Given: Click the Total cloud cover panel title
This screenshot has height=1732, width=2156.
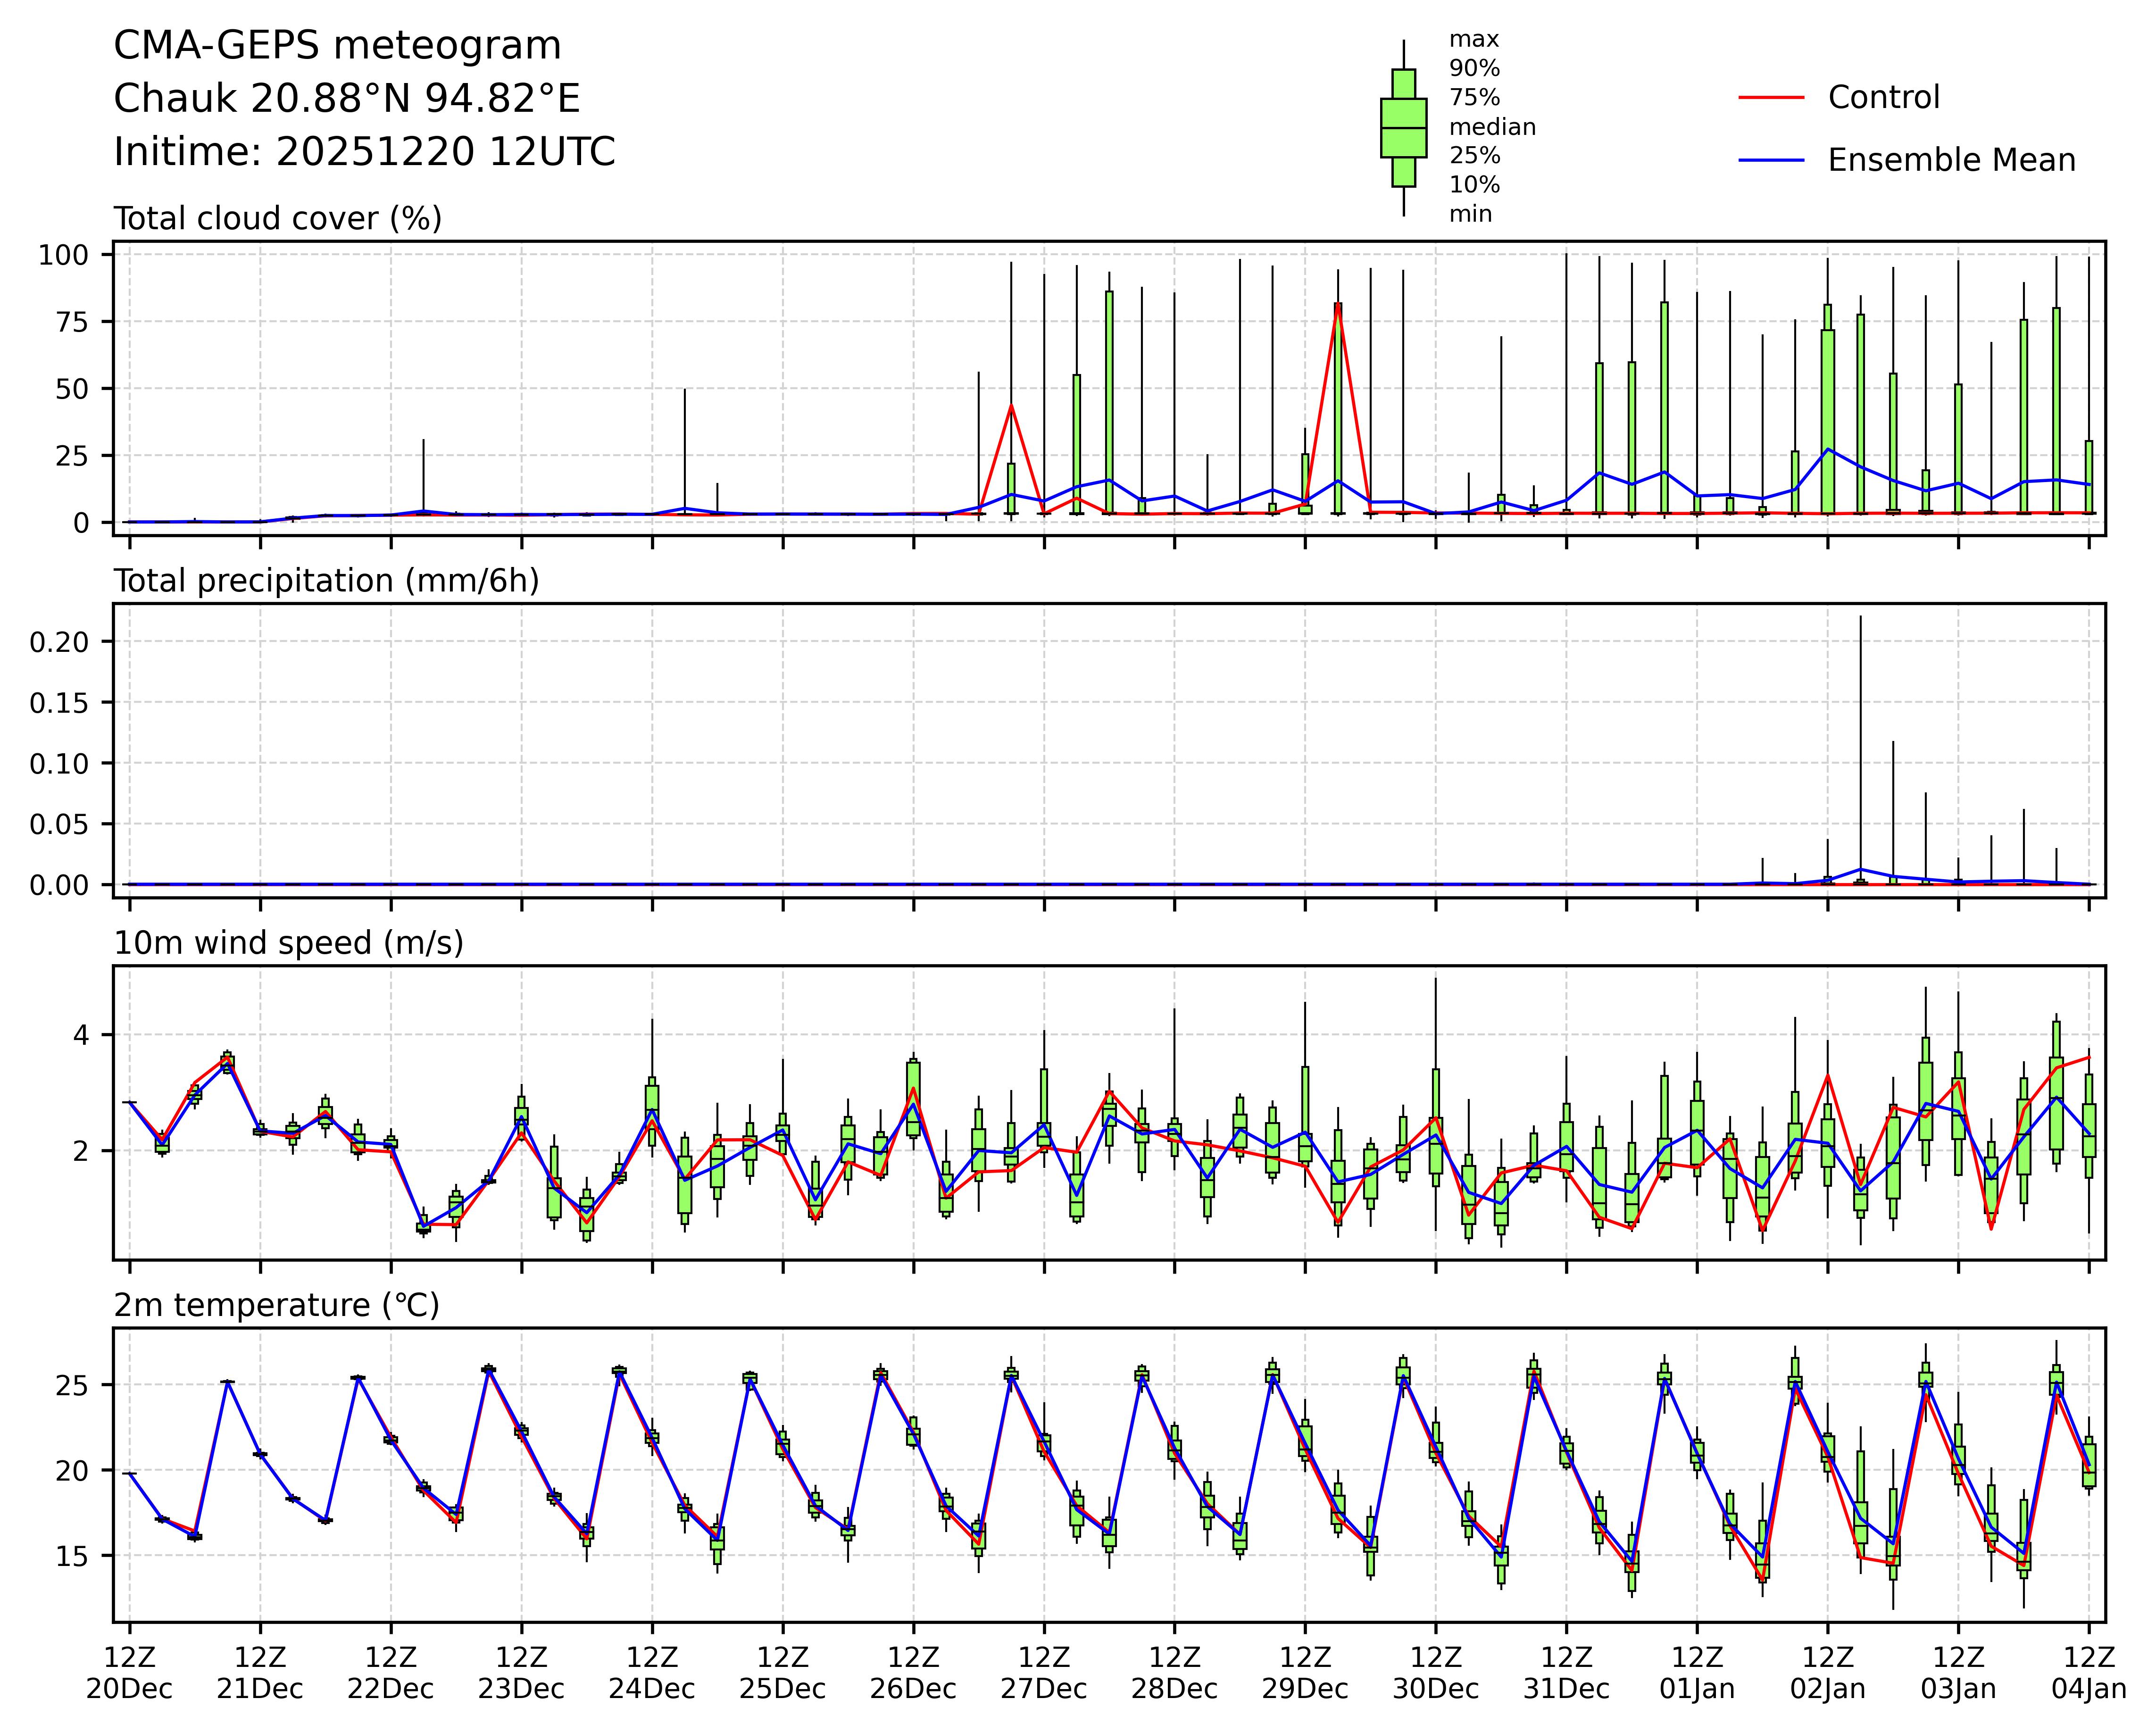Looking at the screenshot, I should click(x=277, y=219).
